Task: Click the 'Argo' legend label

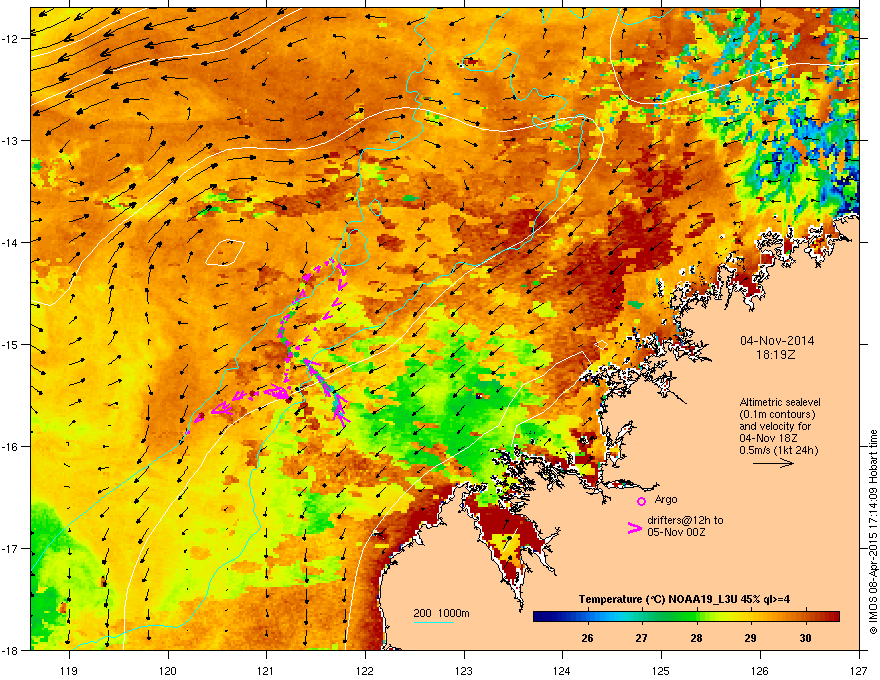Action: [666, 499]
